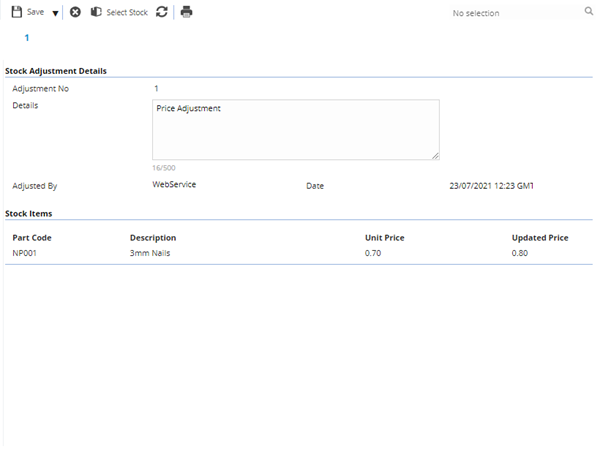The width and height of the screenshot is (600, 449).
Task: Click the search magnifier icon
Action: coord(589,12)
